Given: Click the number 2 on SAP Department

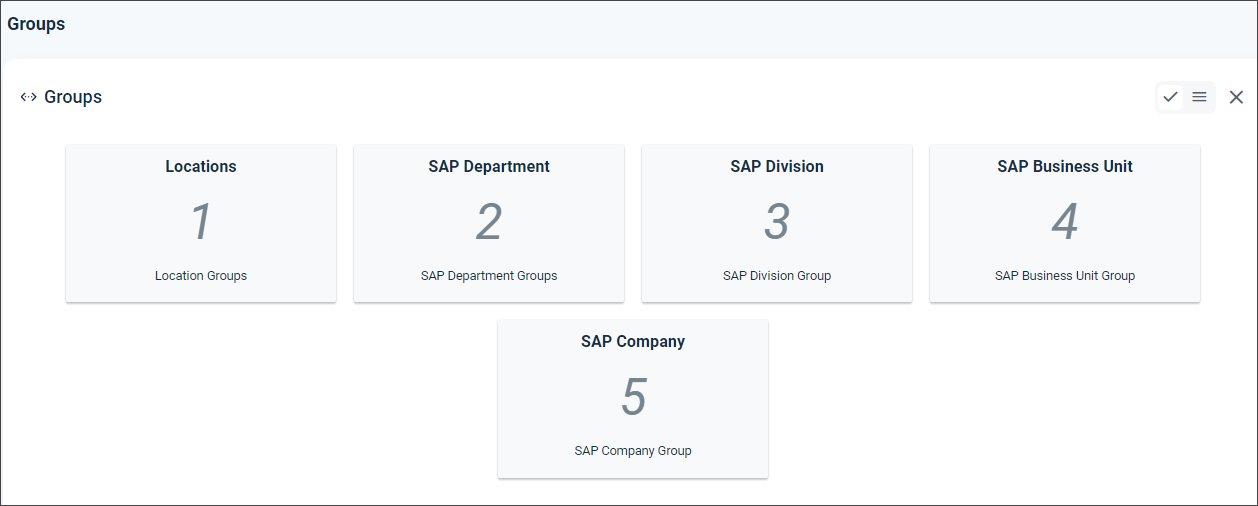Looking at the screenshot, I should tap(489, 222).
